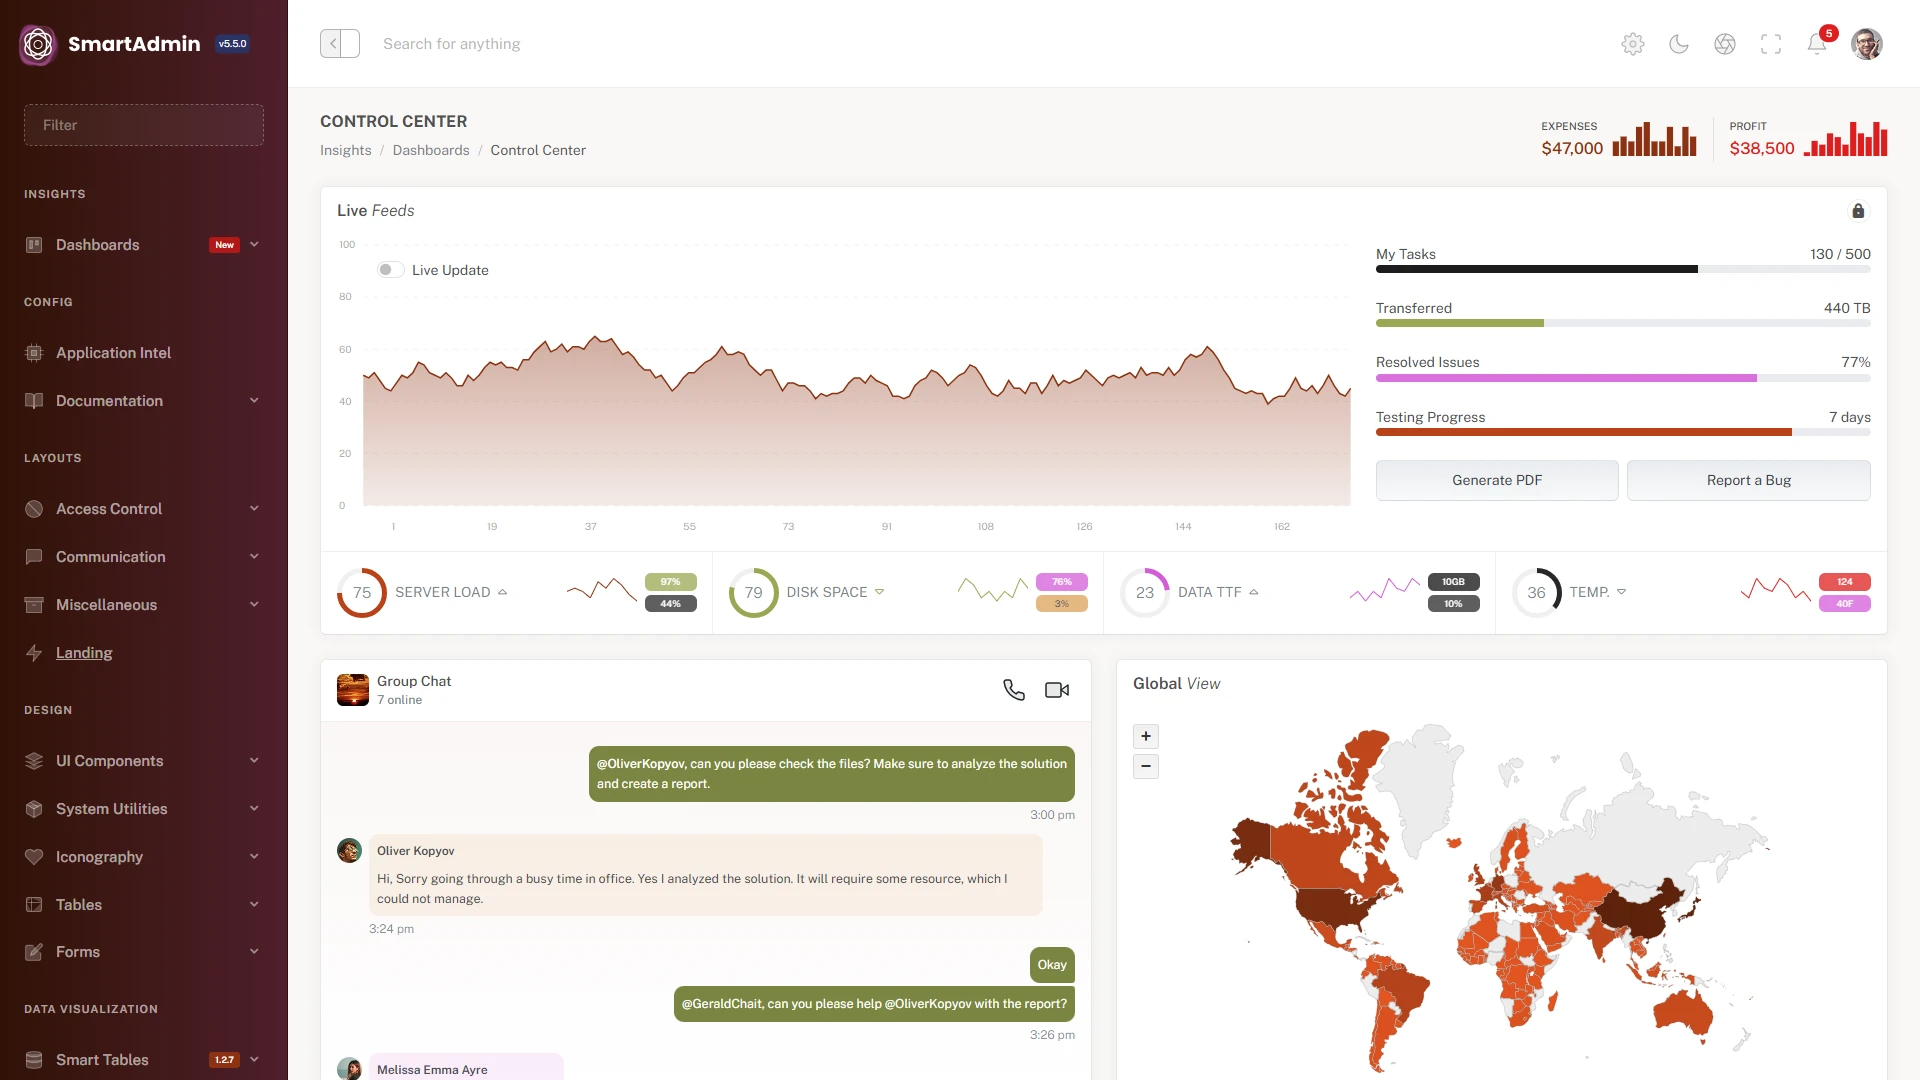1920x1080 pixels.
Task: Expand the UI Components chevron
Action: [x=254, y=761]
